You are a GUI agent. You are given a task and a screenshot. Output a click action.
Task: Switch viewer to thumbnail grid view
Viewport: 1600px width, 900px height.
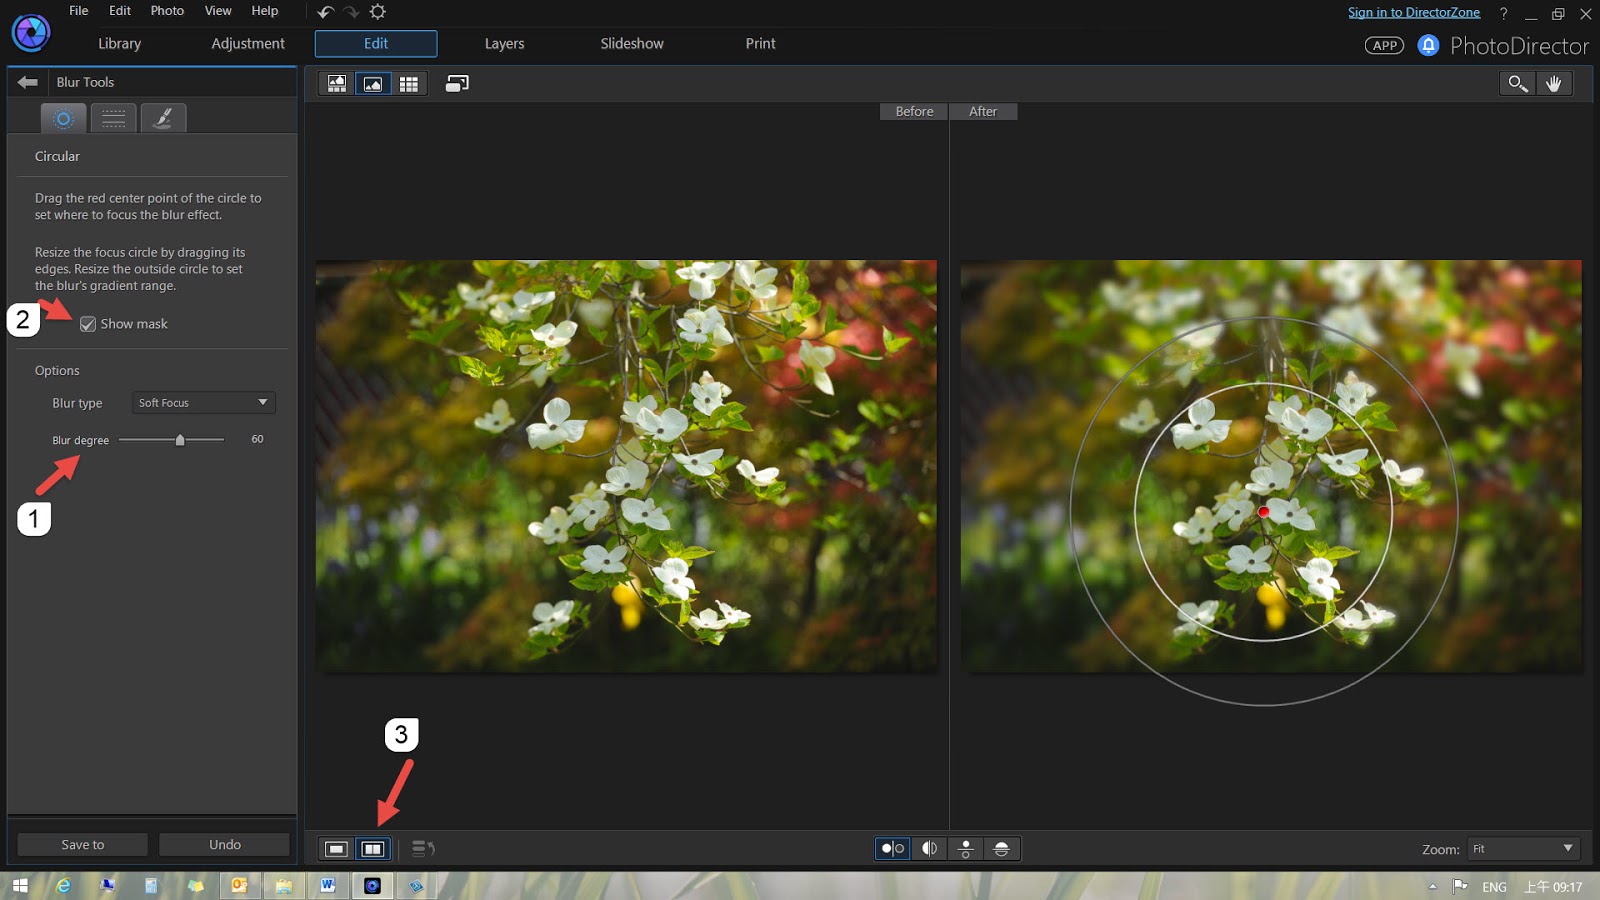[408, 83]
